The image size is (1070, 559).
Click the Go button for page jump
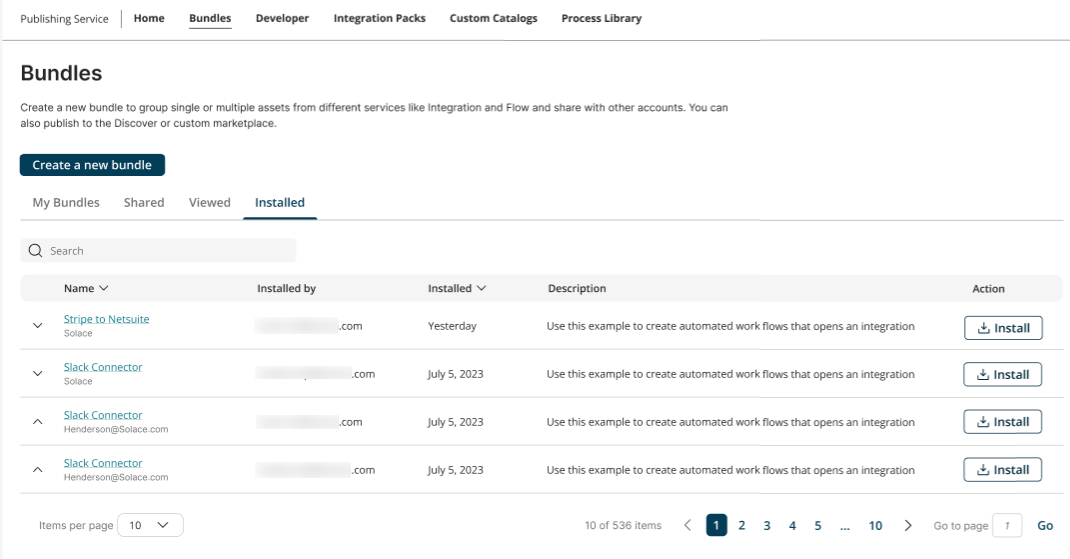pyautogui.click(x=1045, y=526)
